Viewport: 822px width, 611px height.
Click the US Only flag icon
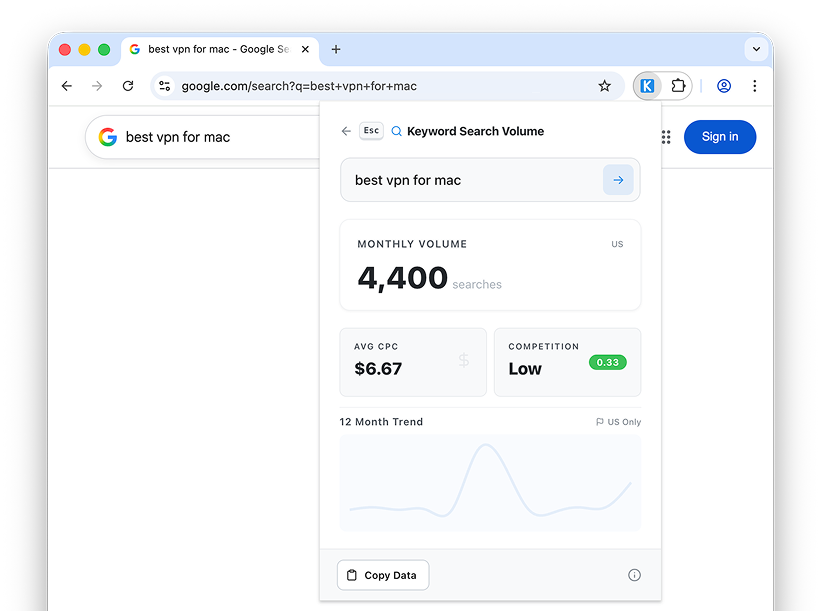point(600,422)
